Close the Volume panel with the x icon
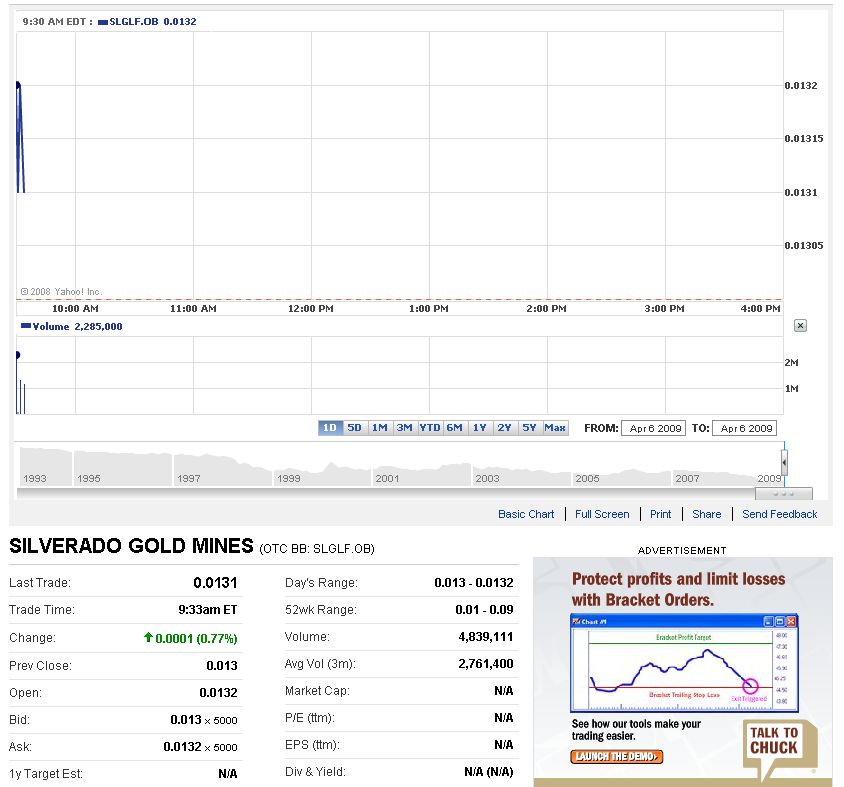Viewport: 844px width, 787px height. [x=800, y=325]
